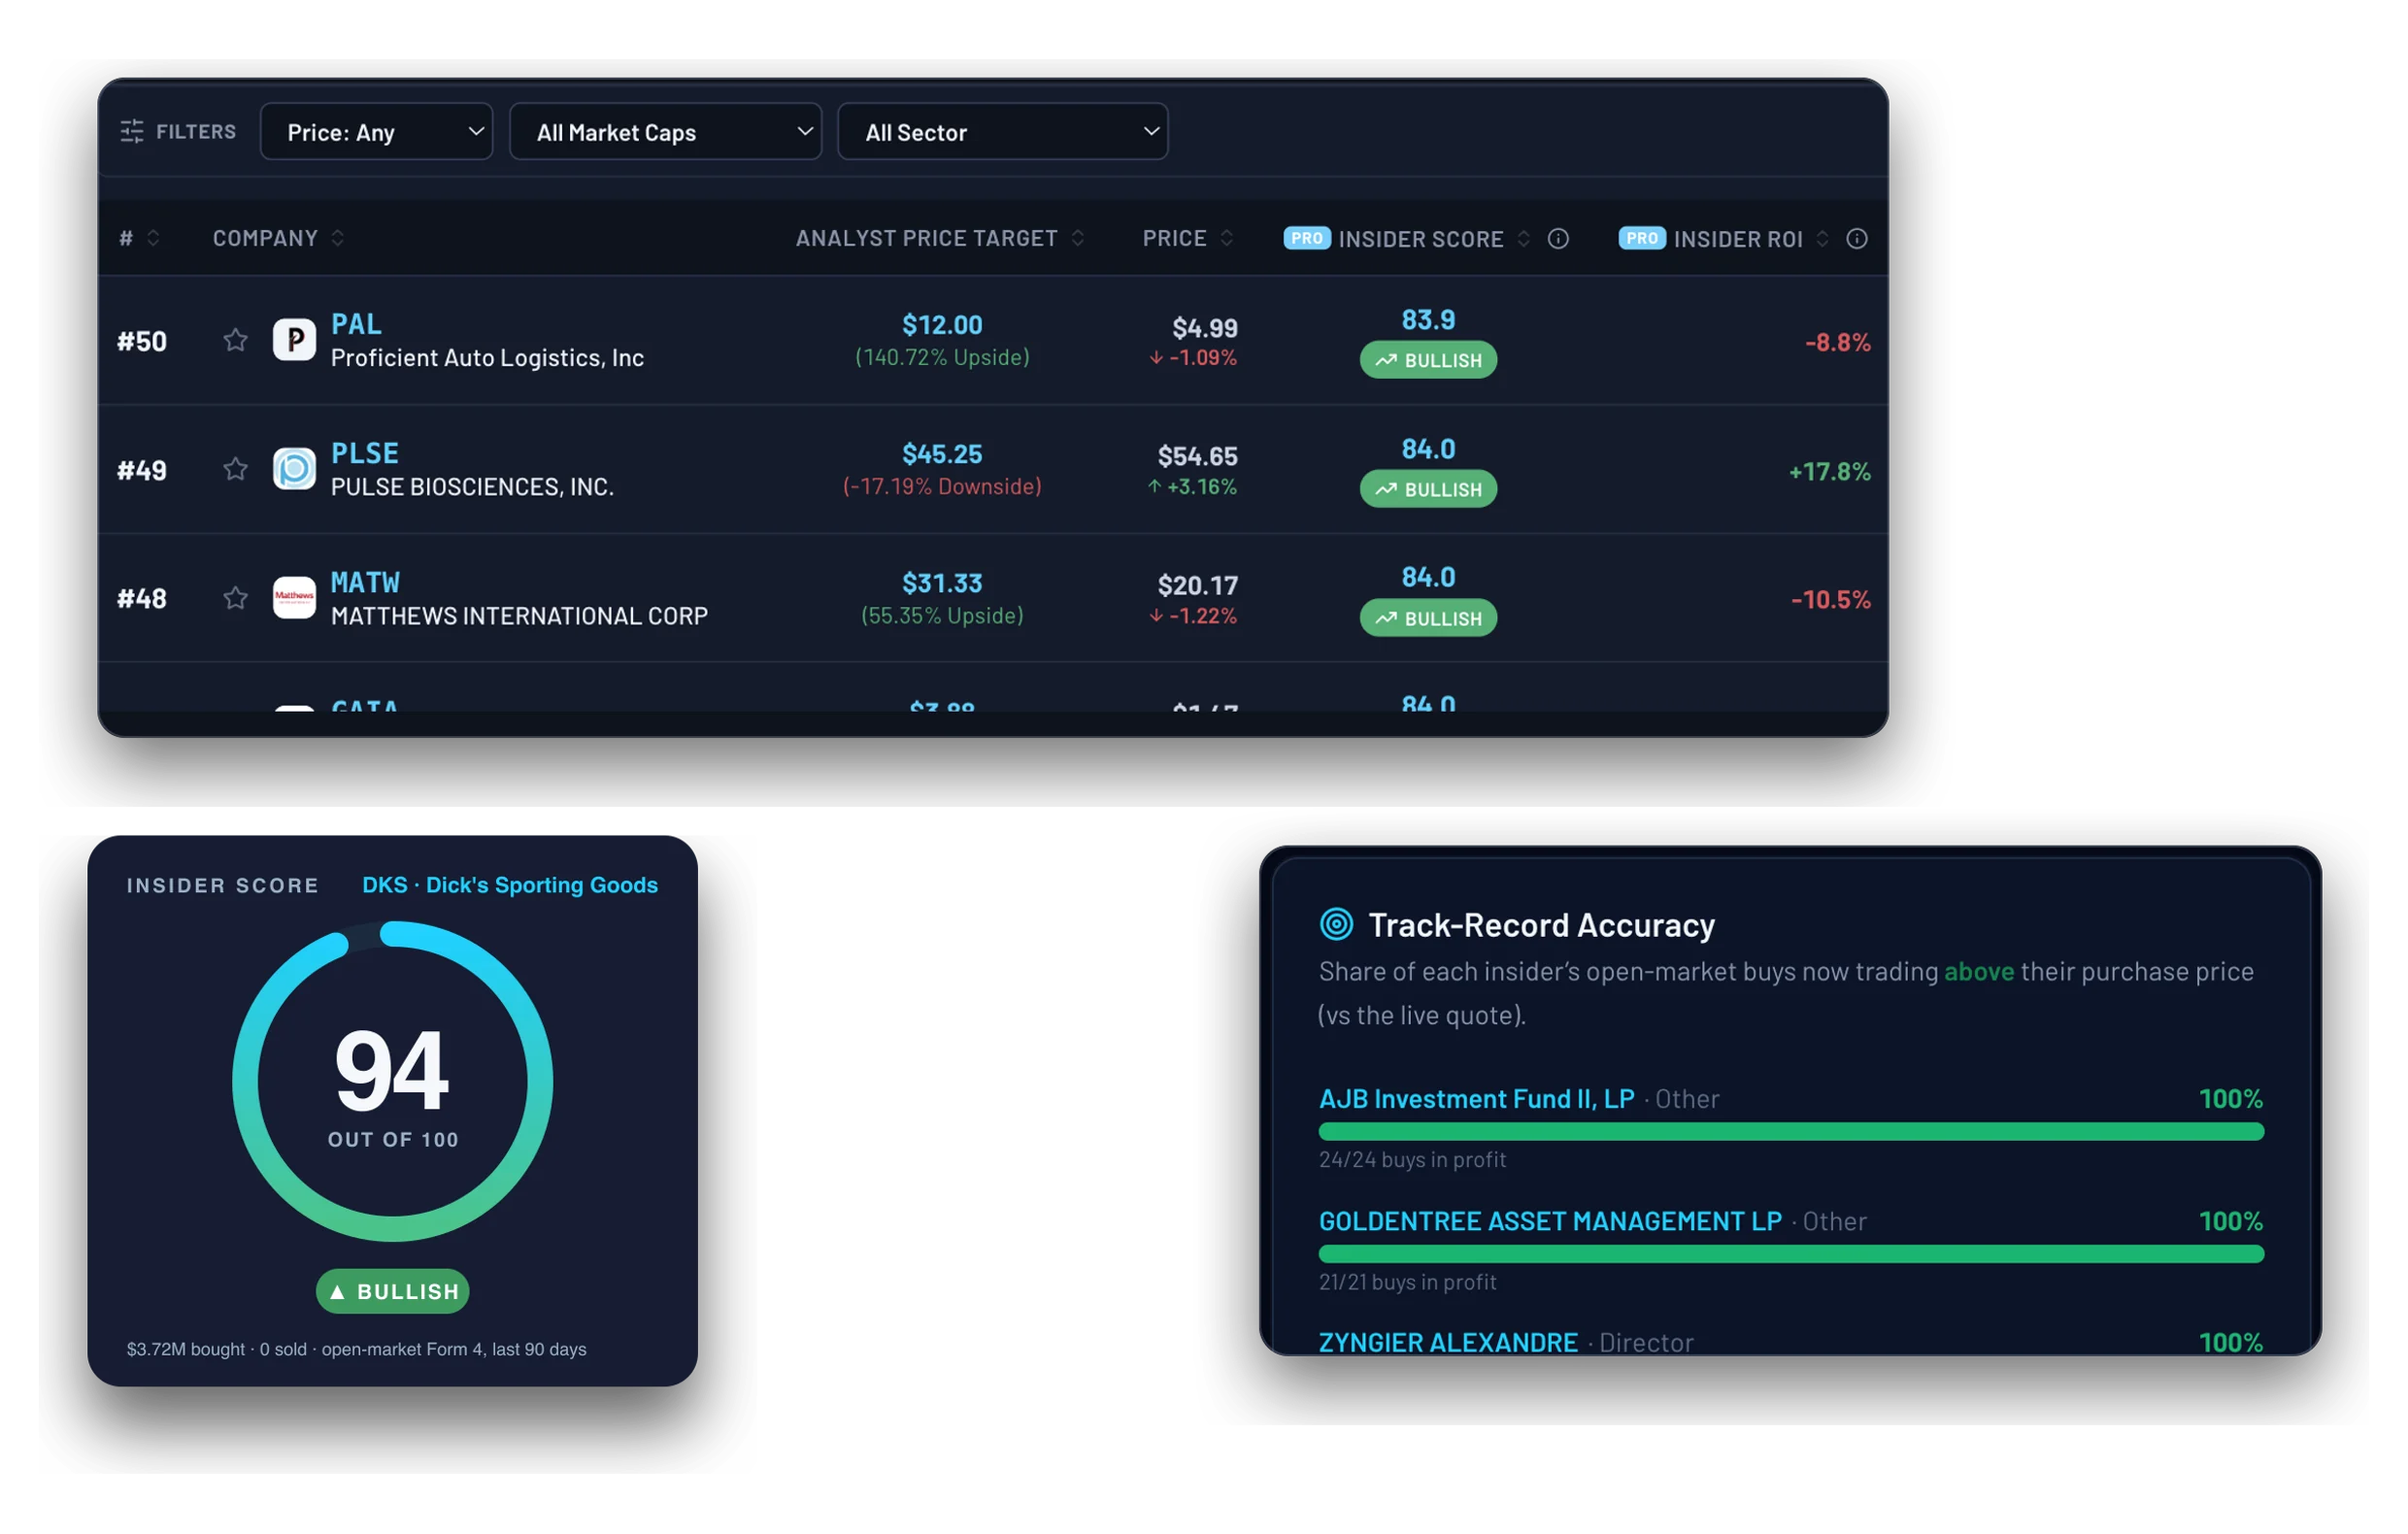
Task: Open ZYNGIER ALEXANDRE insider link
Action: pos(1448,1343)
